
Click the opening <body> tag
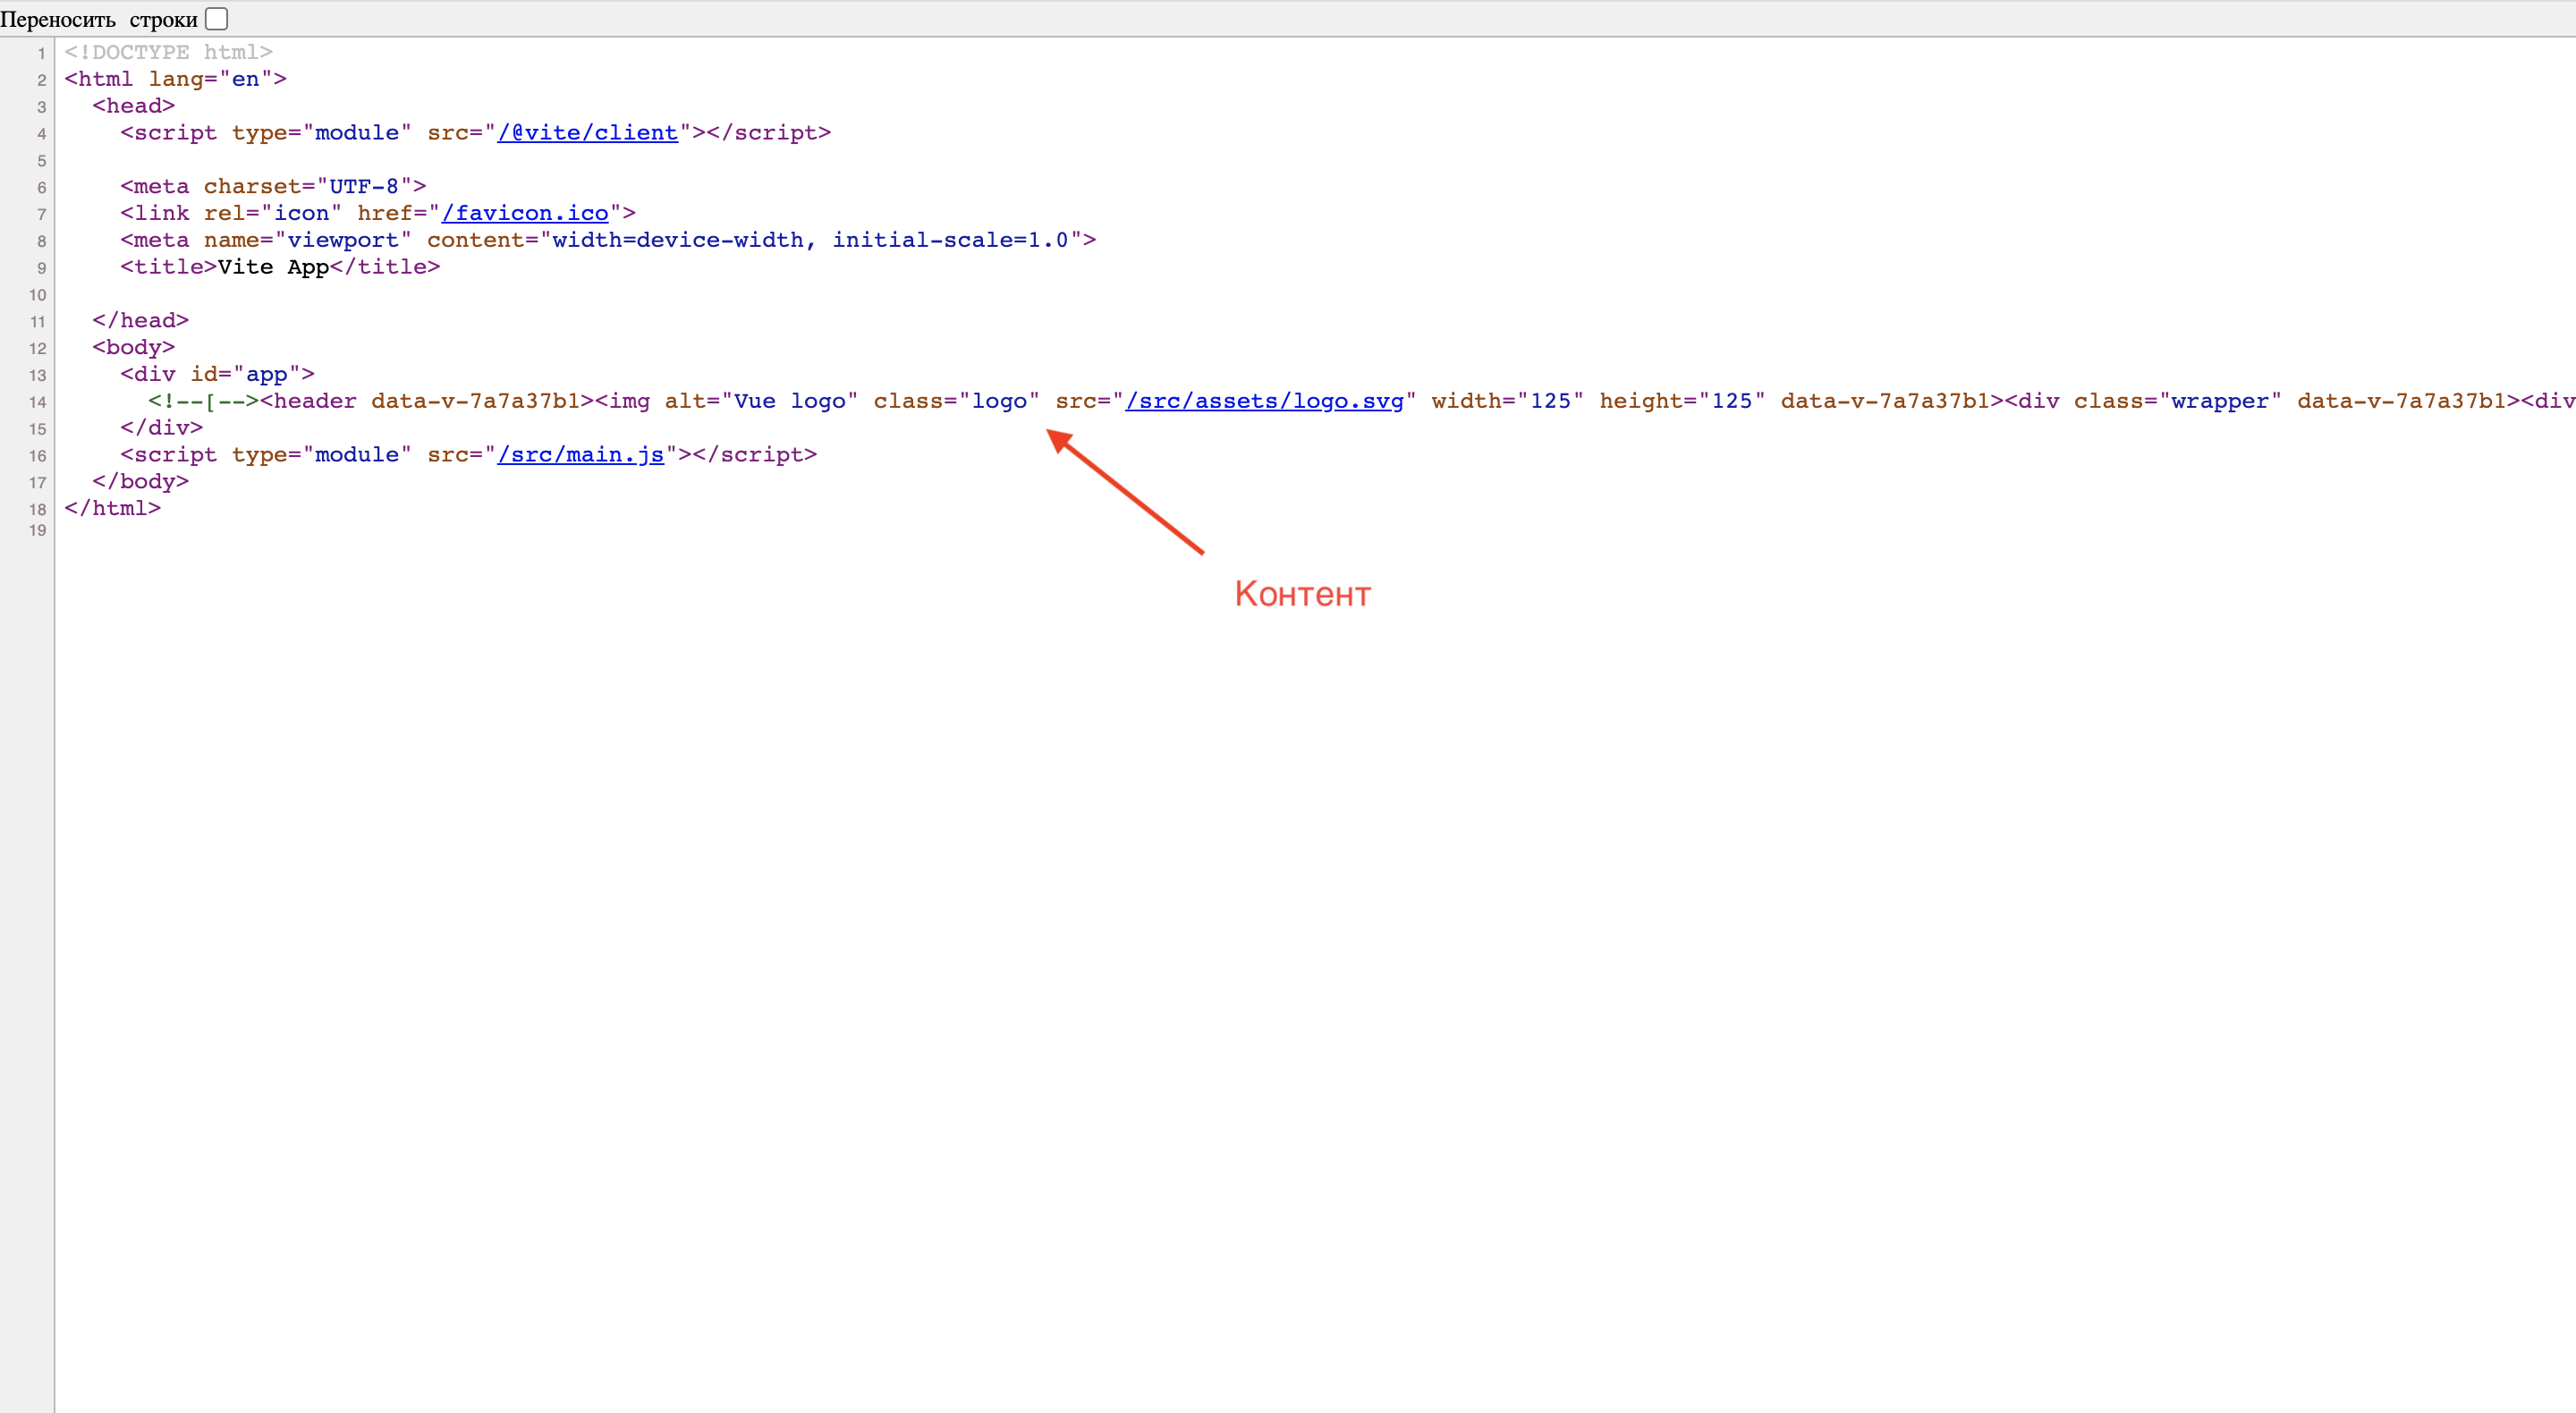pyautogui.click(x=134, y=347)
